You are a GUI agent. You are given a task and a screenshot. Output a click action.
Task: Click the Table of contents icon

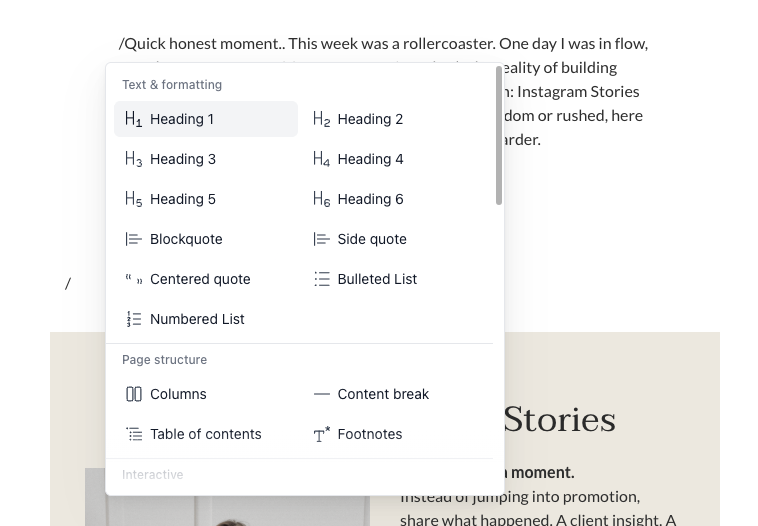[133, 434]
